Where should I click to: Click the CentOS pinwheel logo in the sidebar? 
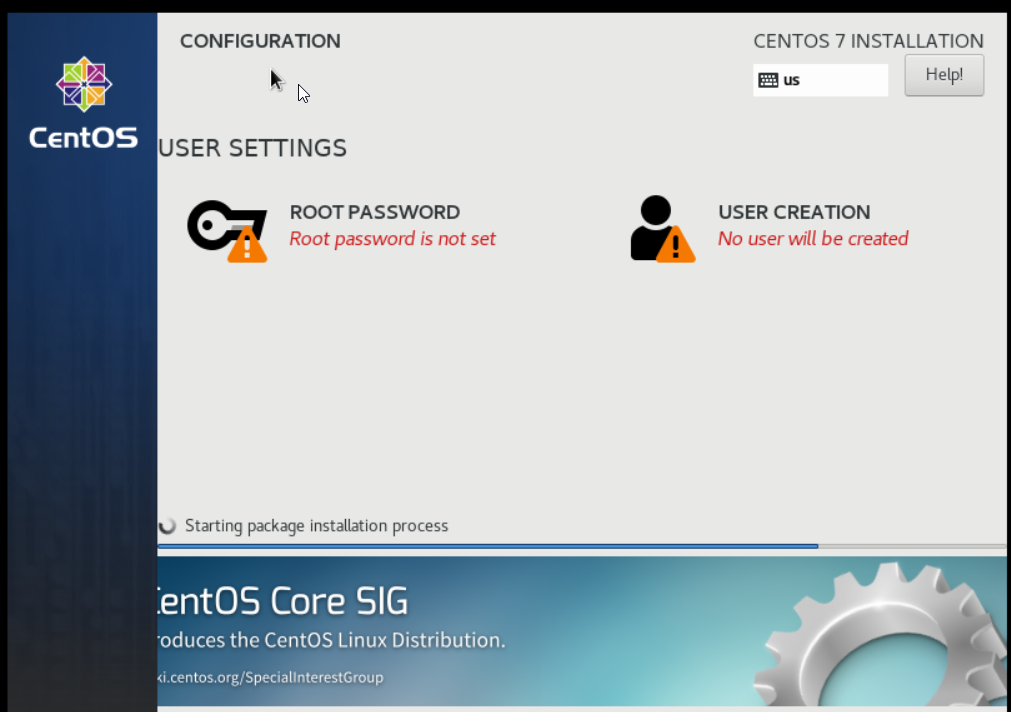(x=83, y=84)
